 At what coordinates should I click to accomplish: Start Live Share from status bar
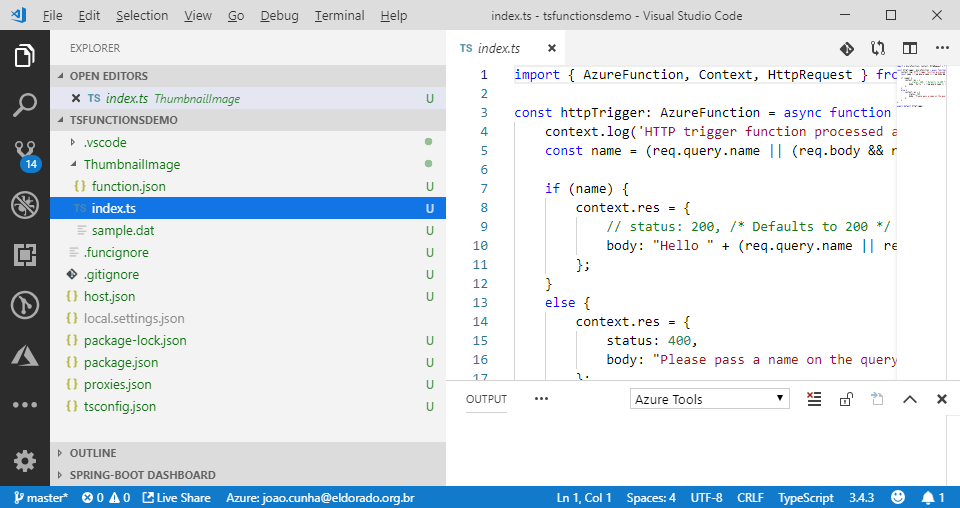177,498
